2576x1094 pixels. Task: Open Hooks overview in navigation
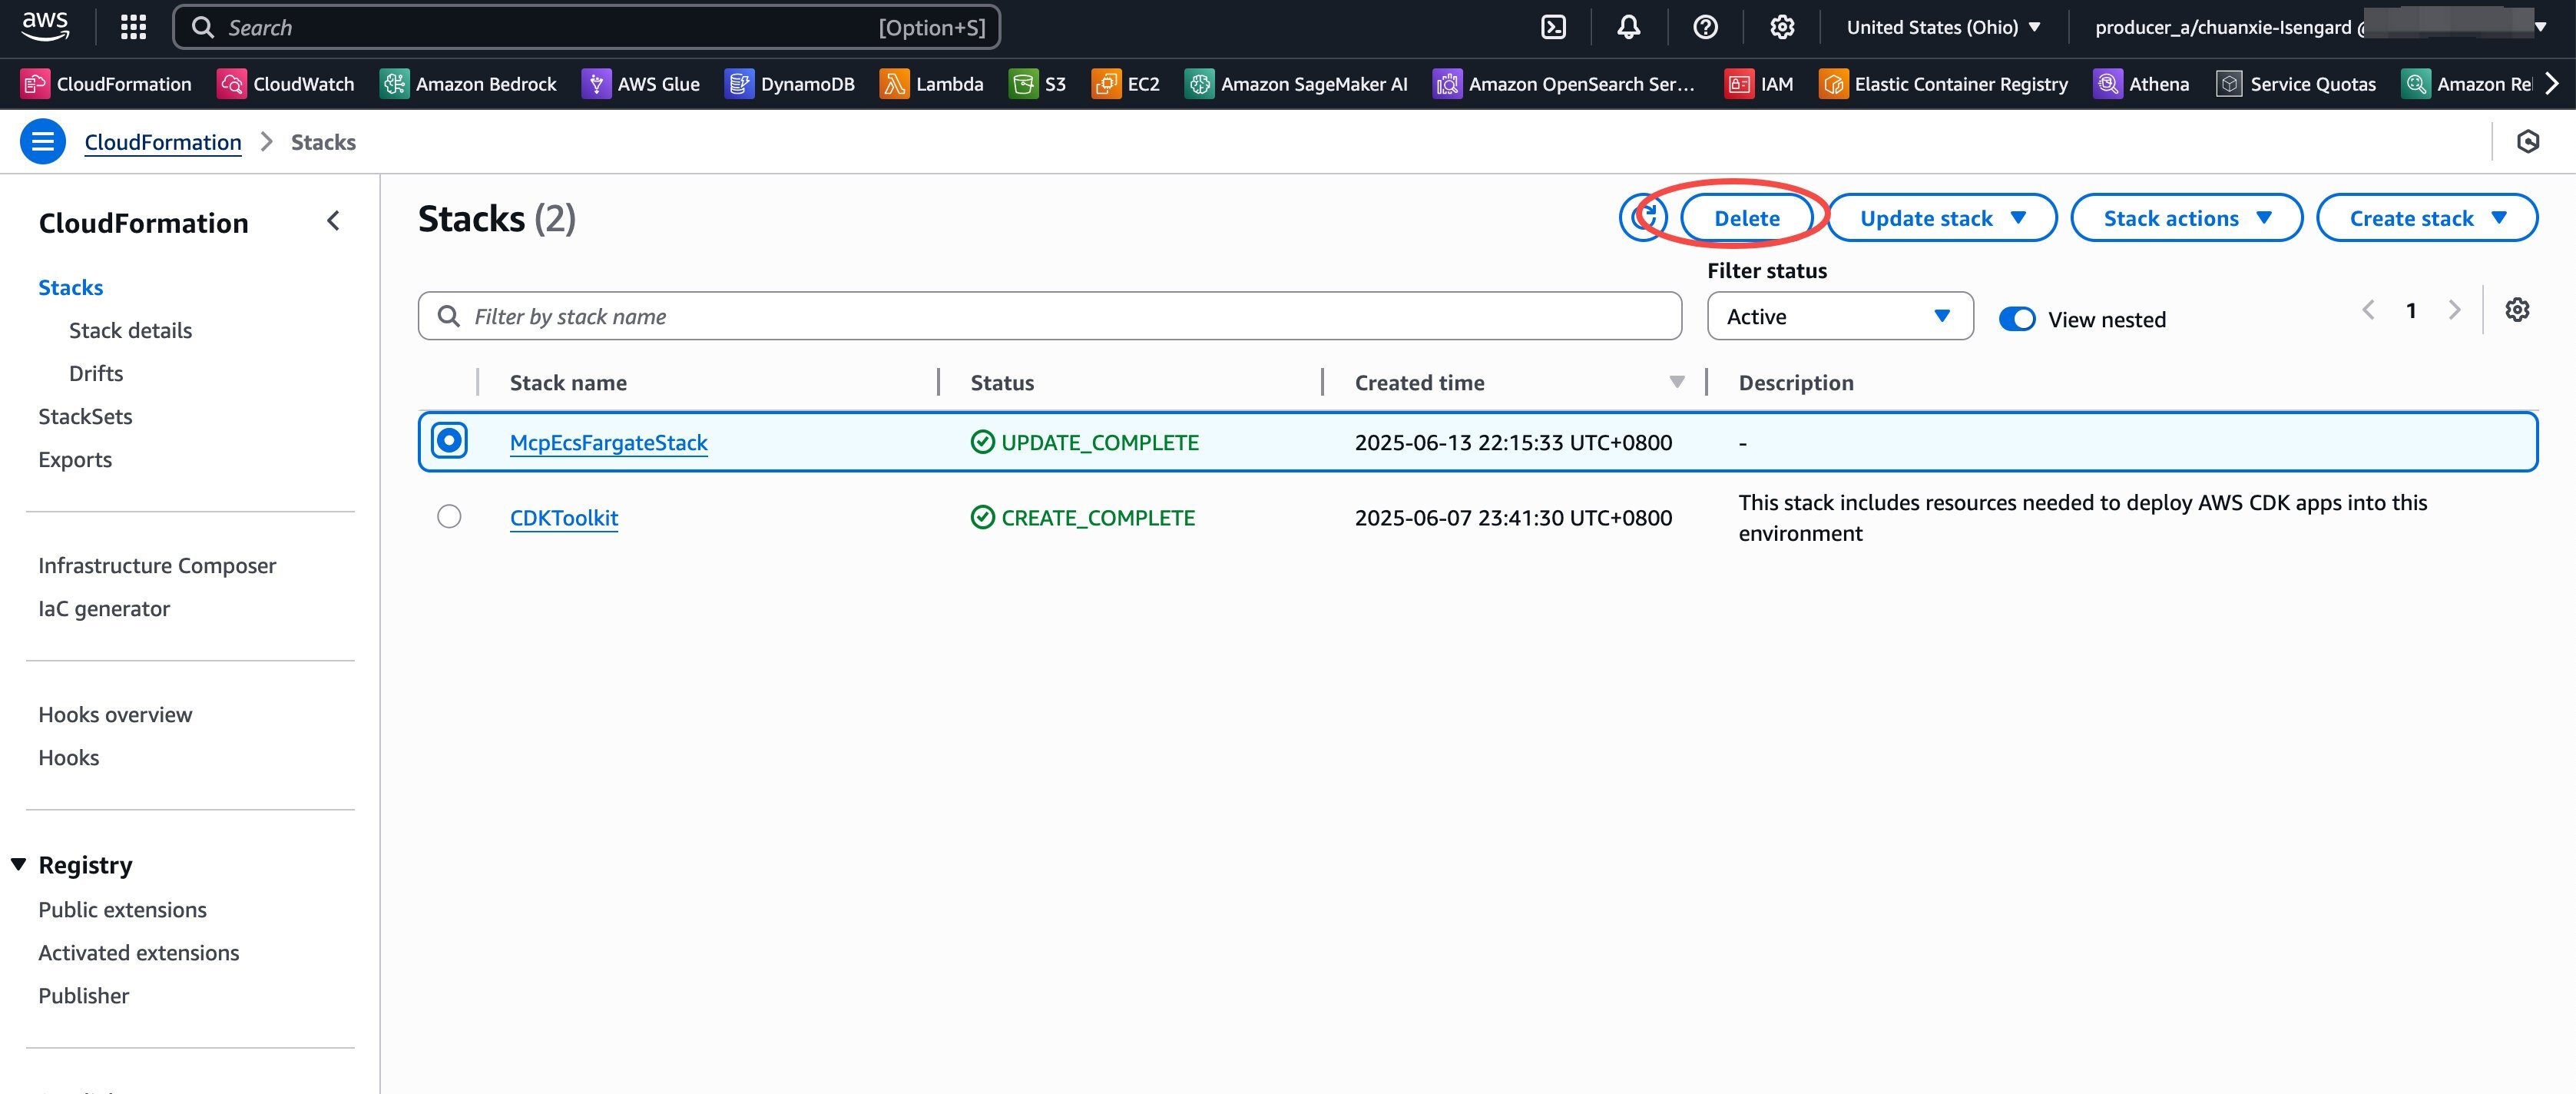115,715
